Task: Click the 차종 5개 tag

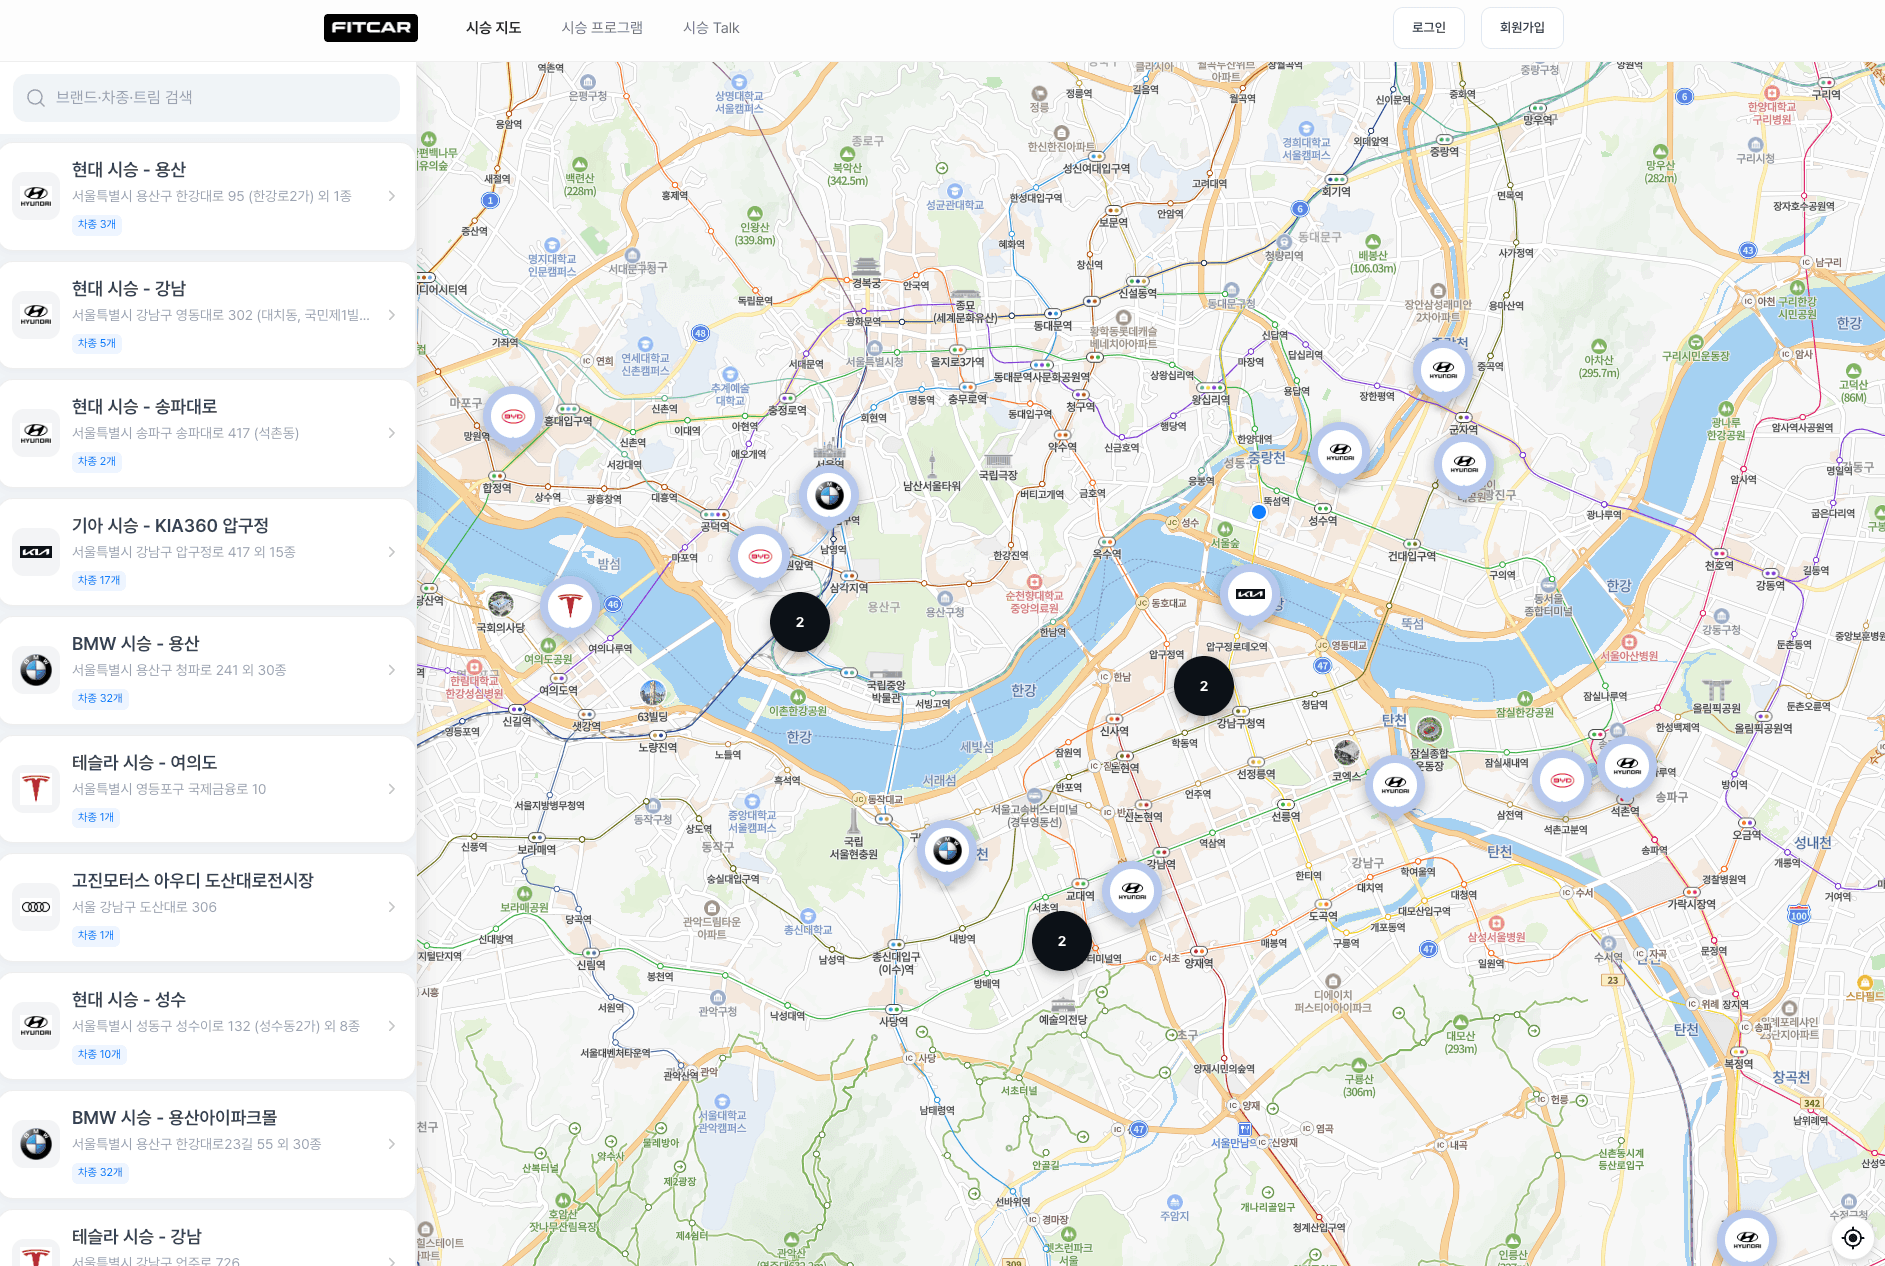Action: click(97, 343)
